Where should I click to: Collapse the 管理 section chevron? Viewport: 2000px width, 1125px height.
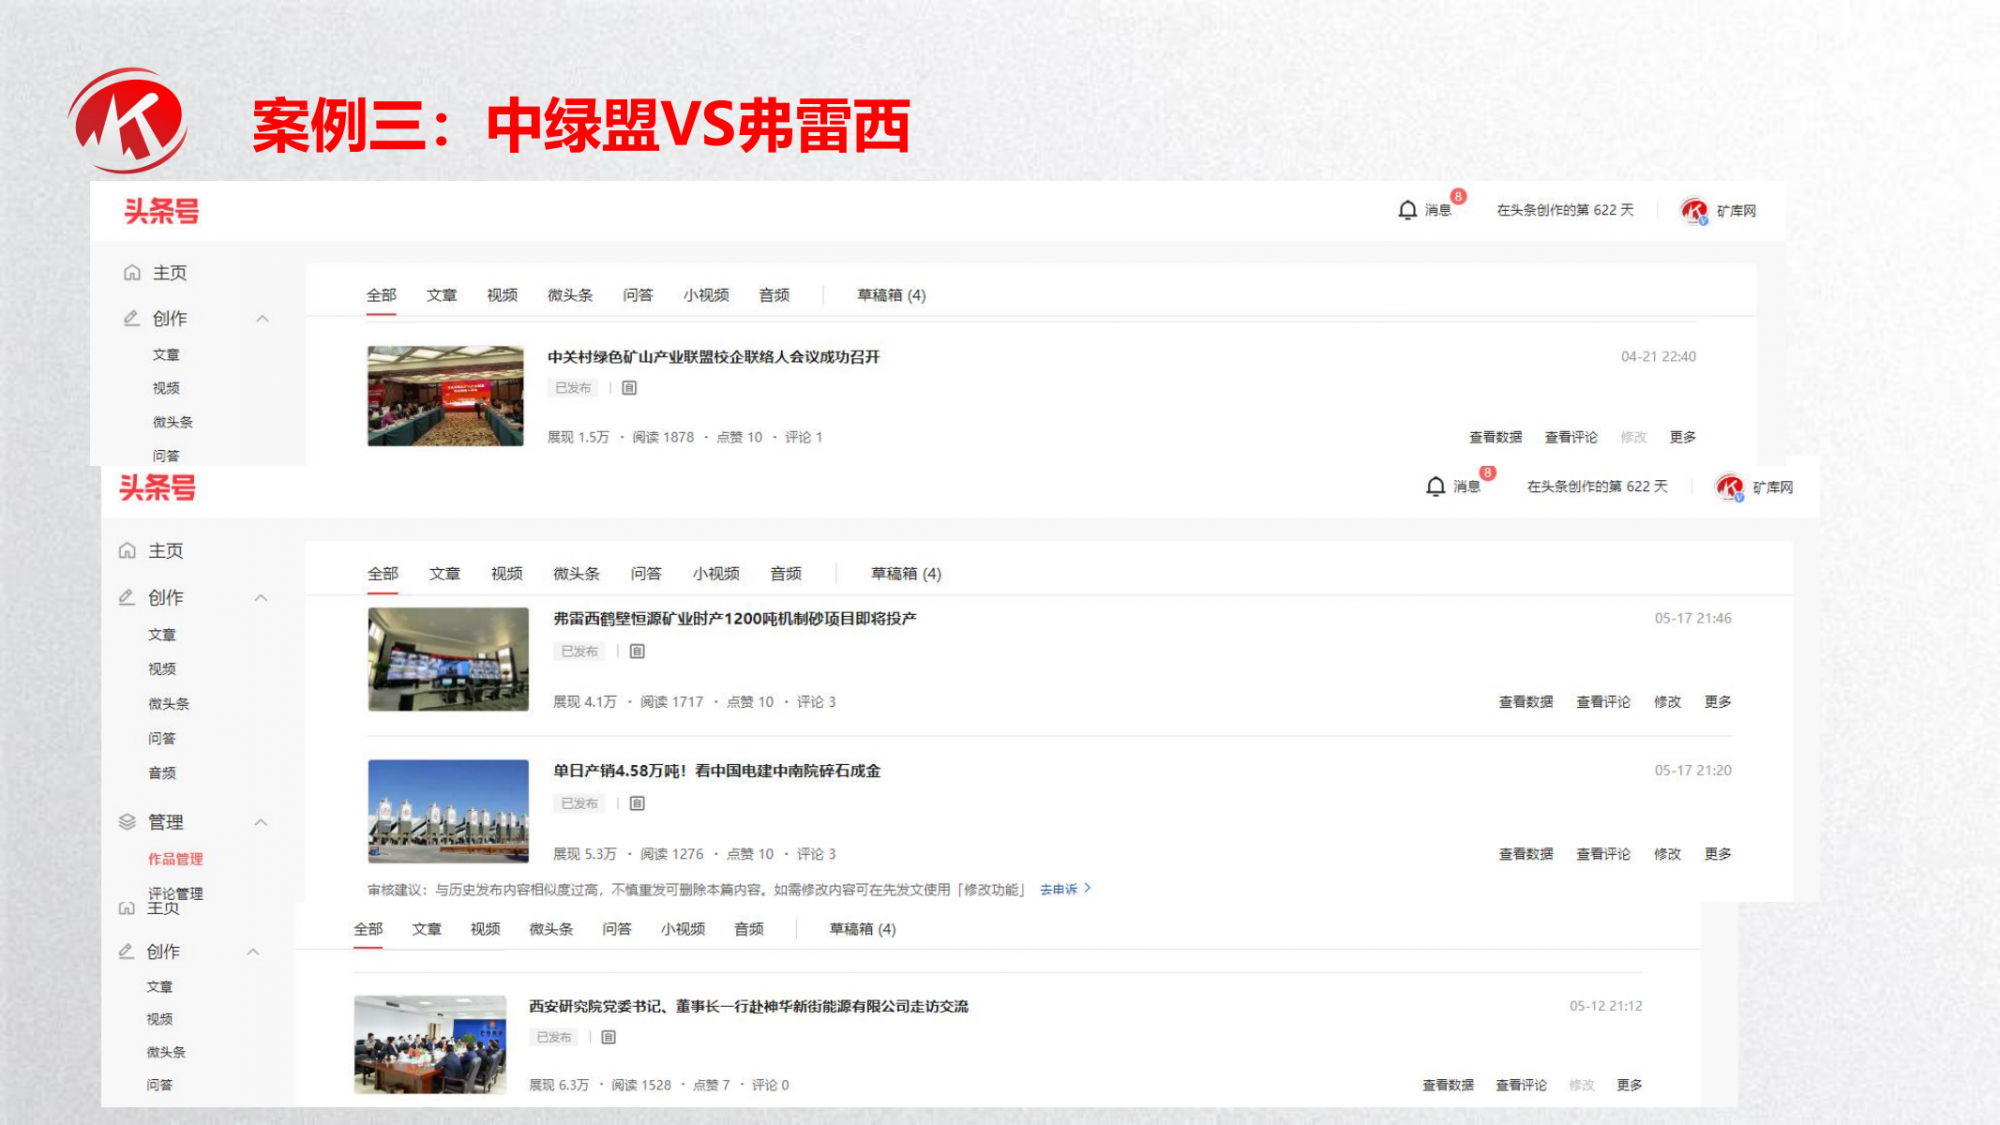point(261,822)
